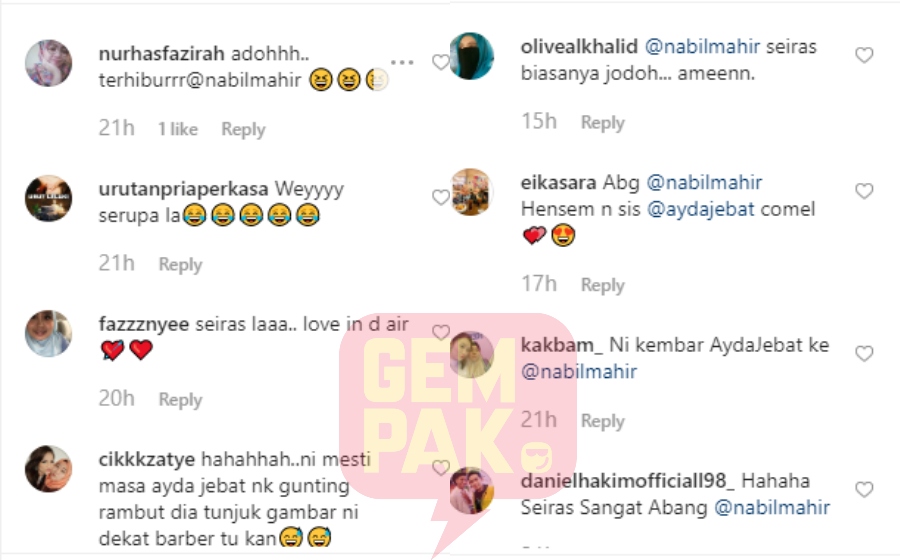Toggle like heart on fazzznyee's comment
Viewport: 900px width, 560px height.
pos(441,332)
